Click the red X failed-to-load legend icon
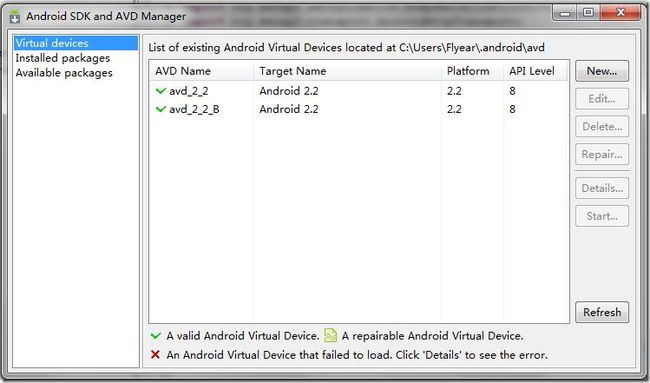The width and height of the screenshot is (650, 383). 155,355
